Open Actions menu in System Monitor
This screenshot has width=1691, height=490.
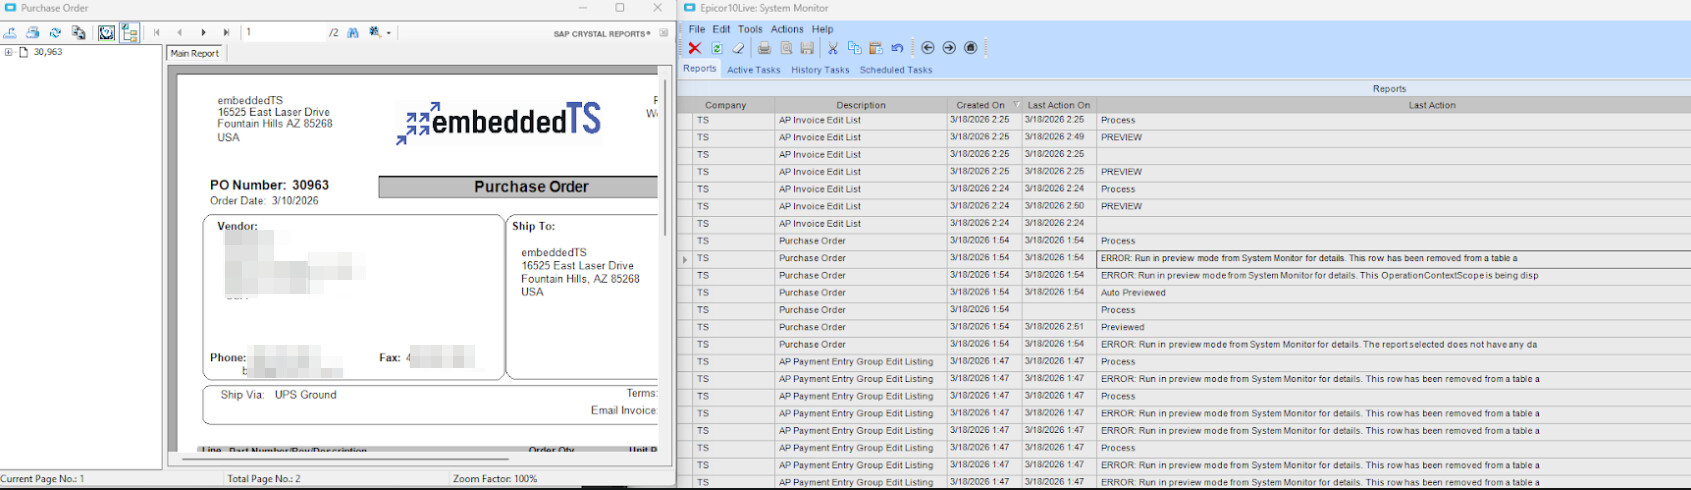pyautogui.click(x=787, y=29)
